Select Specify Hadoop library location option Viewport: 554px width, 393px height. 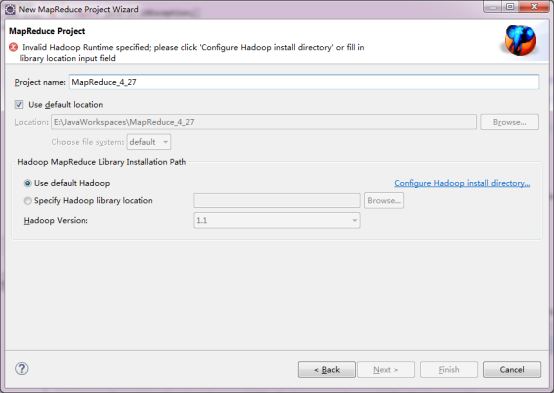pos(27,201)
